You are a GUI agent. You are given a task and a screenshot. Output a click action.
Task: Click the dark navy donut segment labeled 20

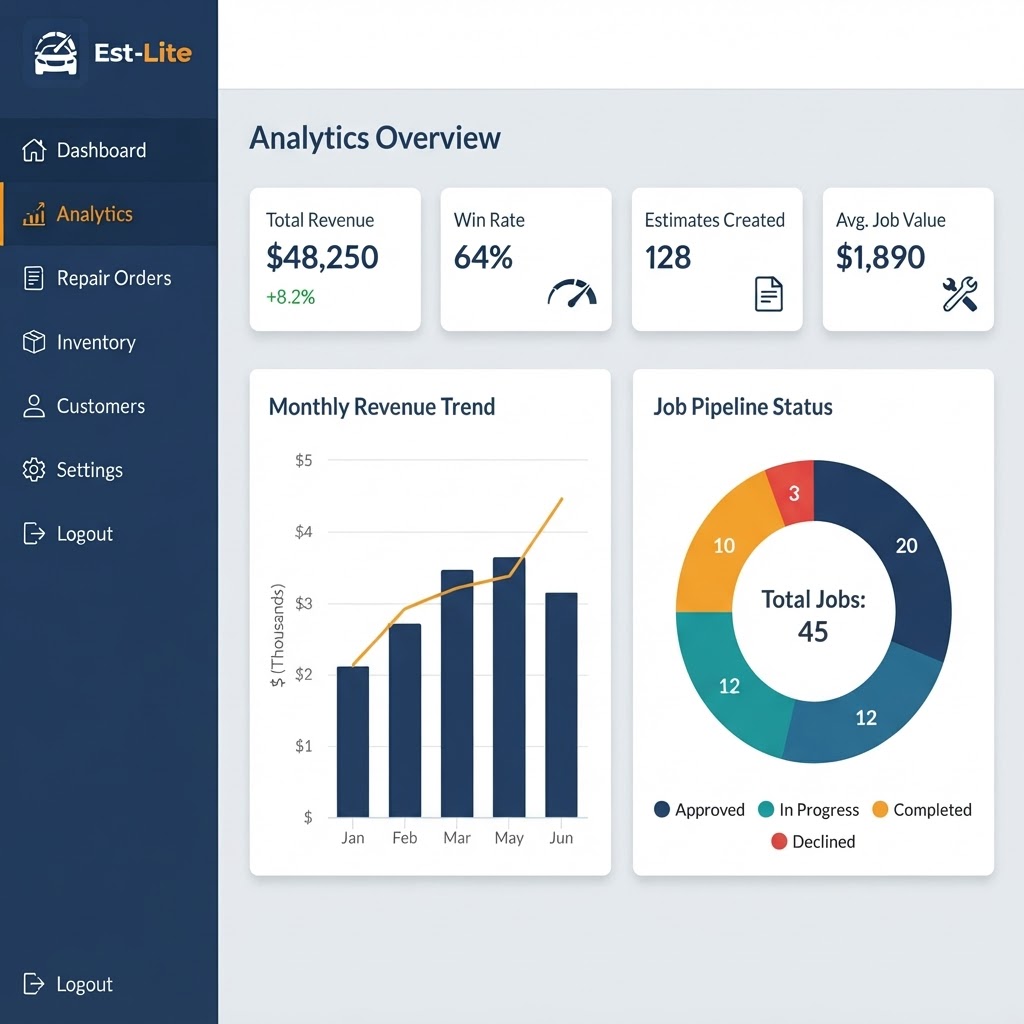906,545
